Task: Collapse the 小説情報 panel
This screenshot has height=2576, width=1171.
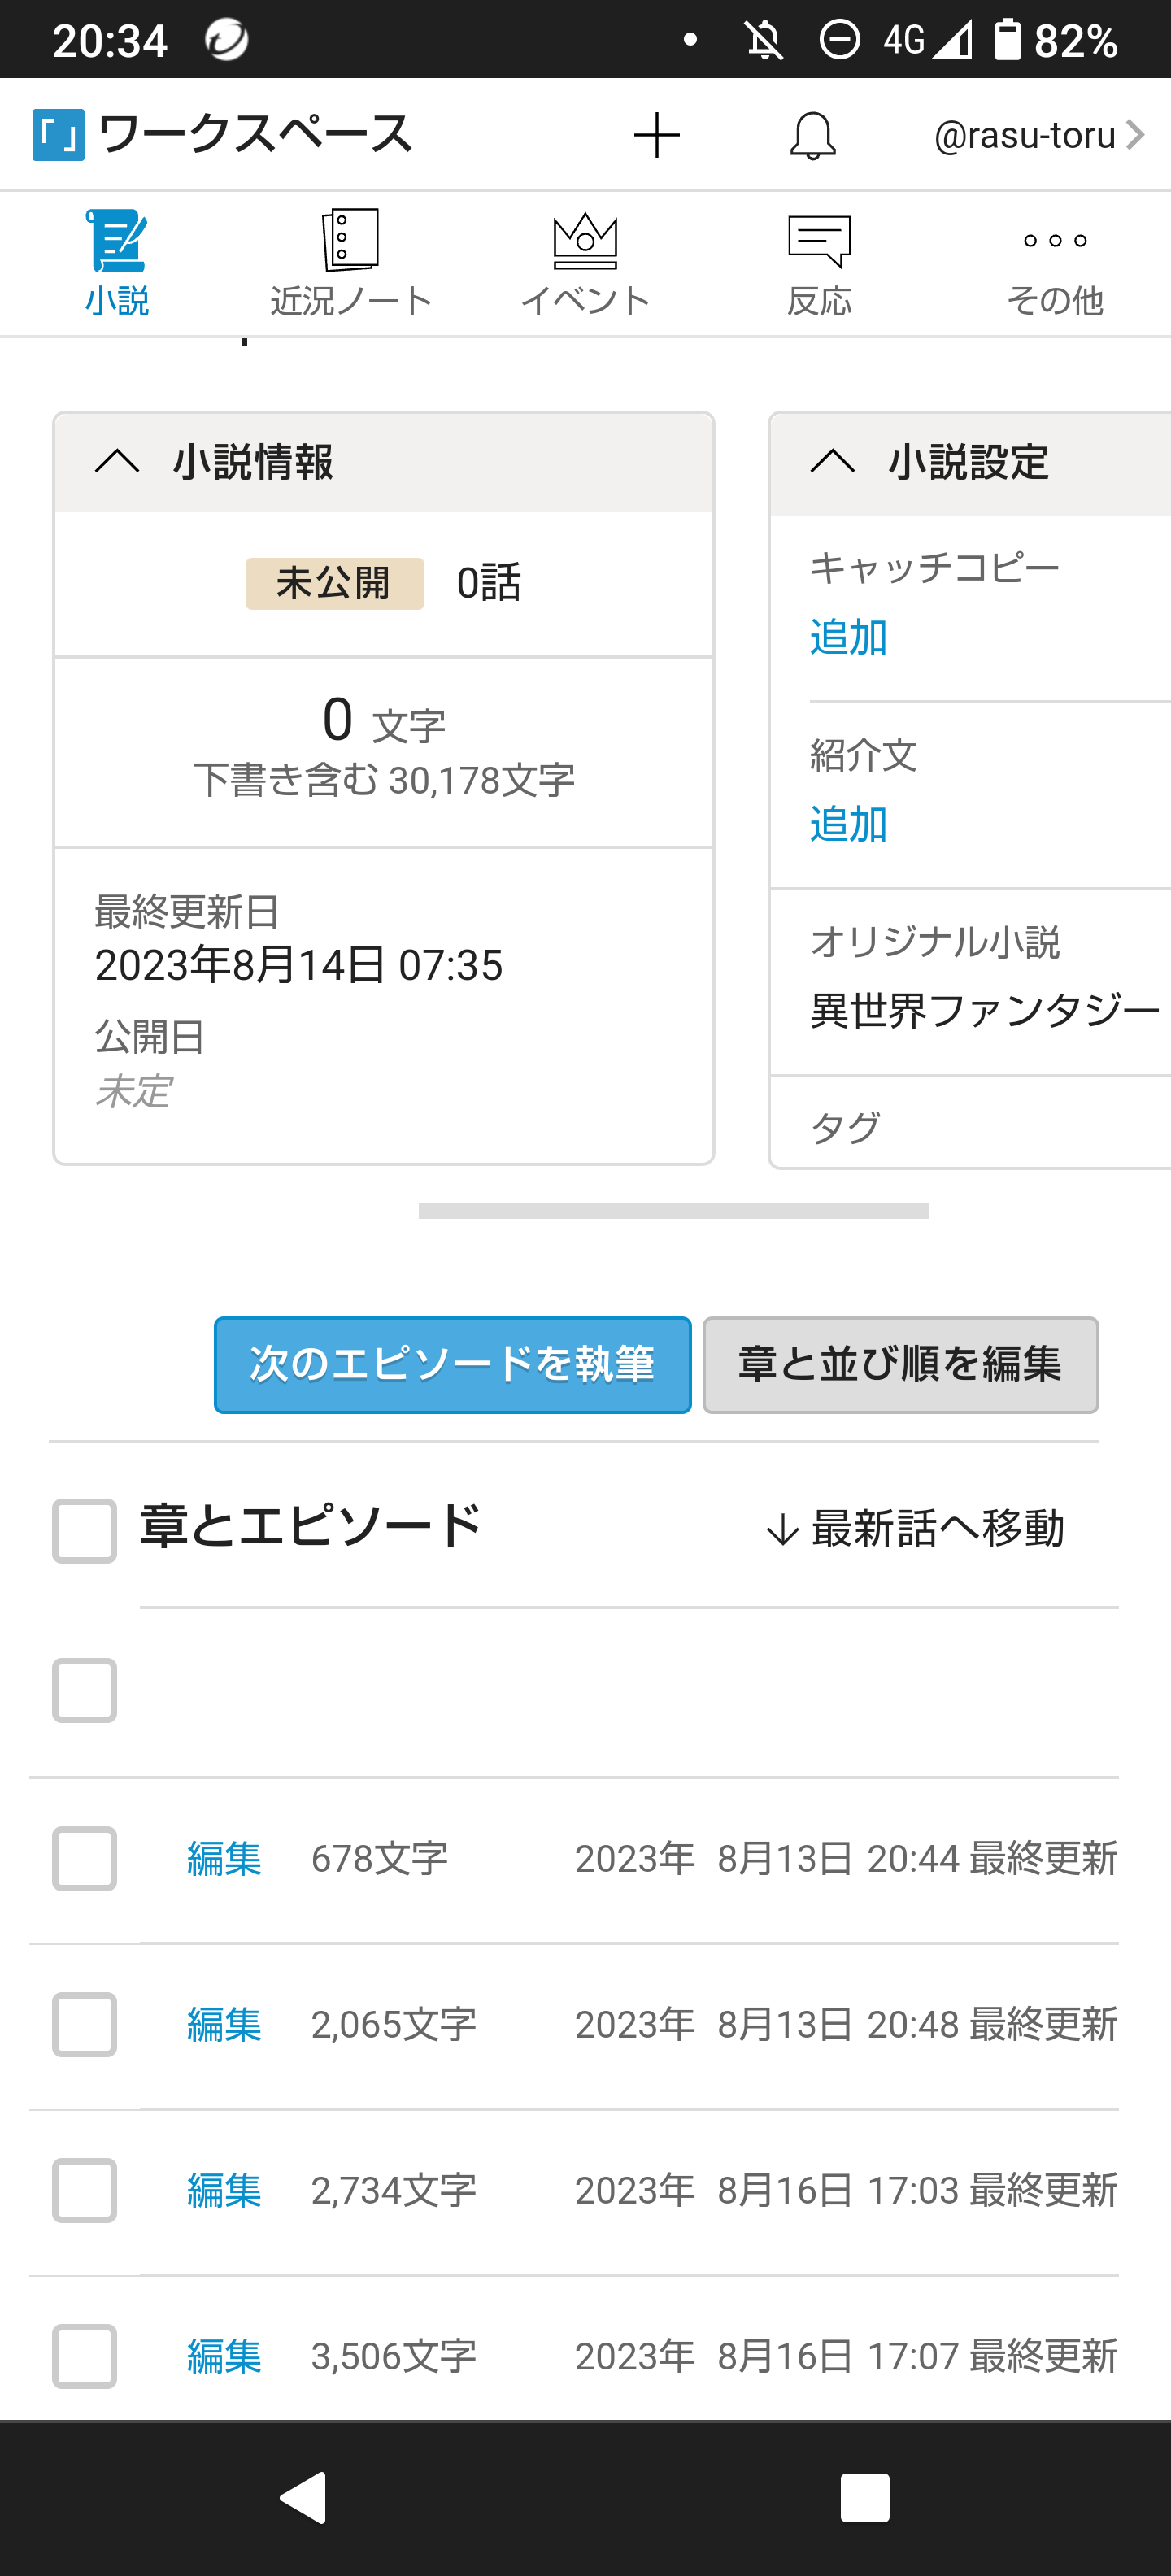Action: click(x=118, y=462)
